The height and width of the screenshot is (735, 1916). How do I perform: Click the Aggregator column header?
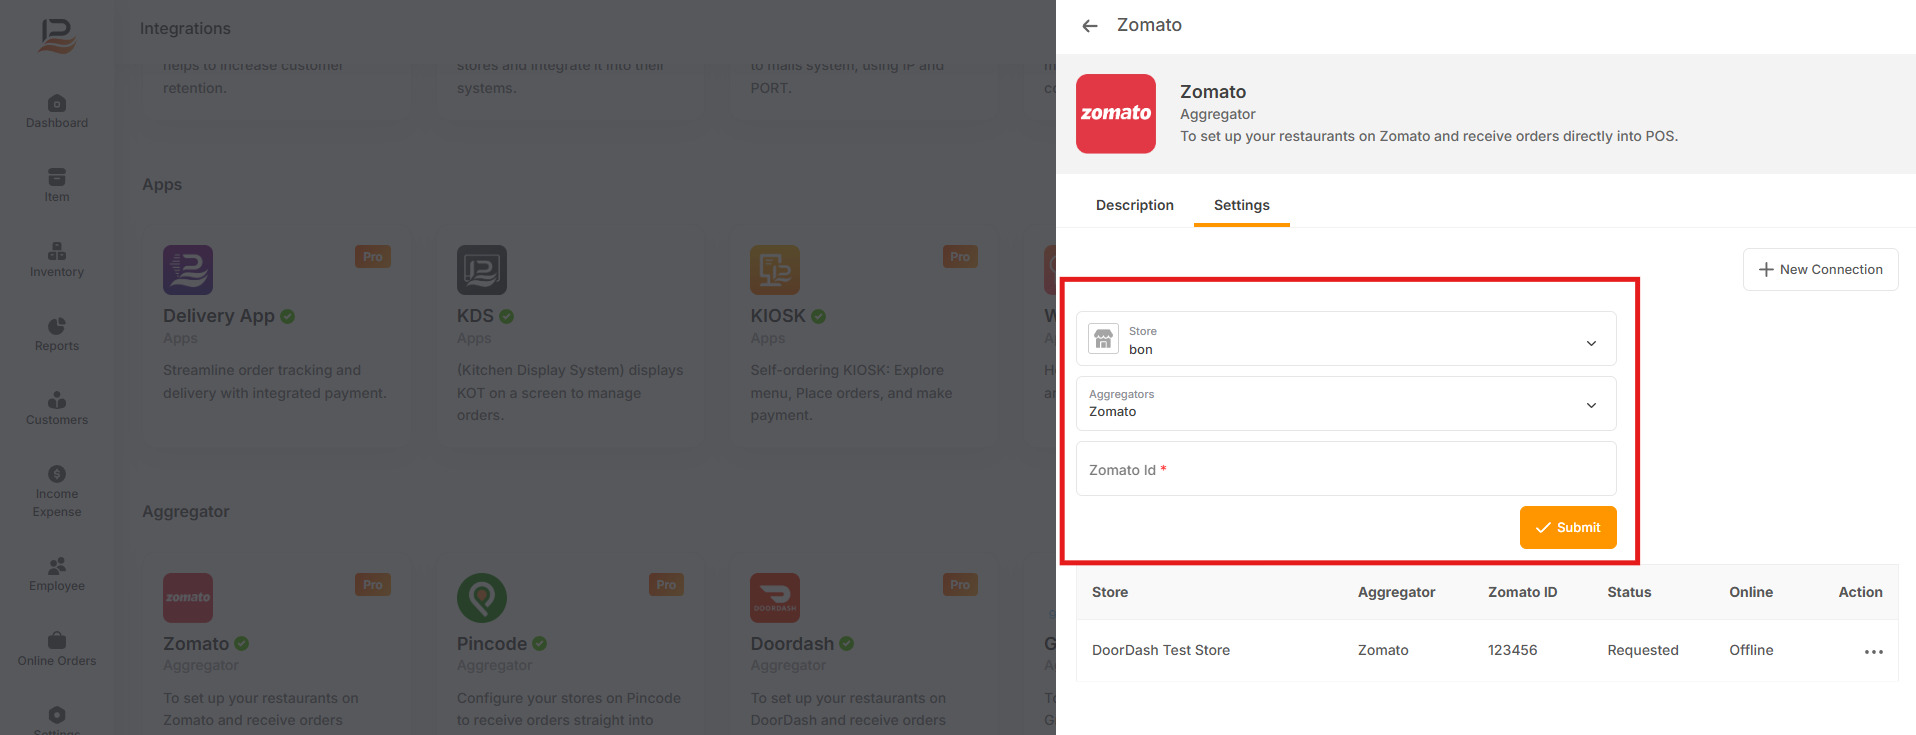[1396, 592]
